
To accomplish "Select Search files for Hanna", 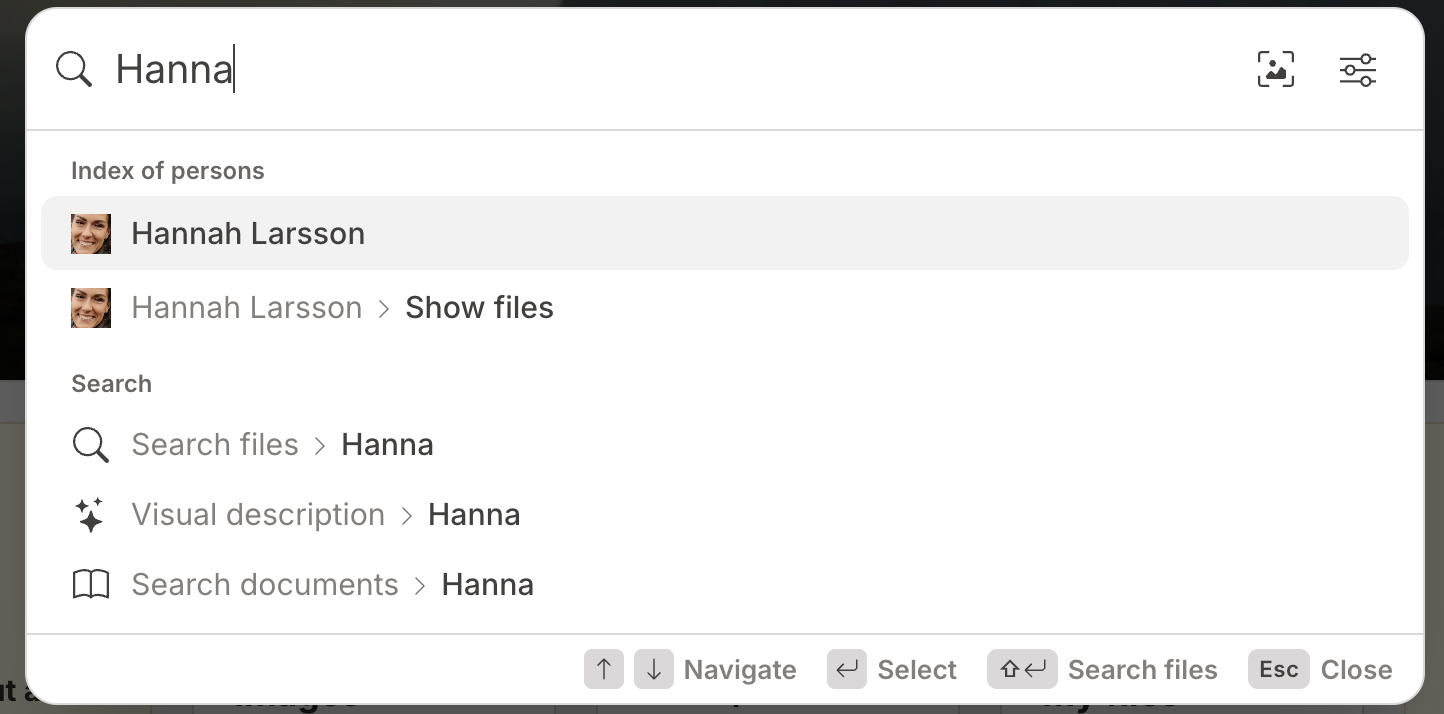I will coord(724,444).
